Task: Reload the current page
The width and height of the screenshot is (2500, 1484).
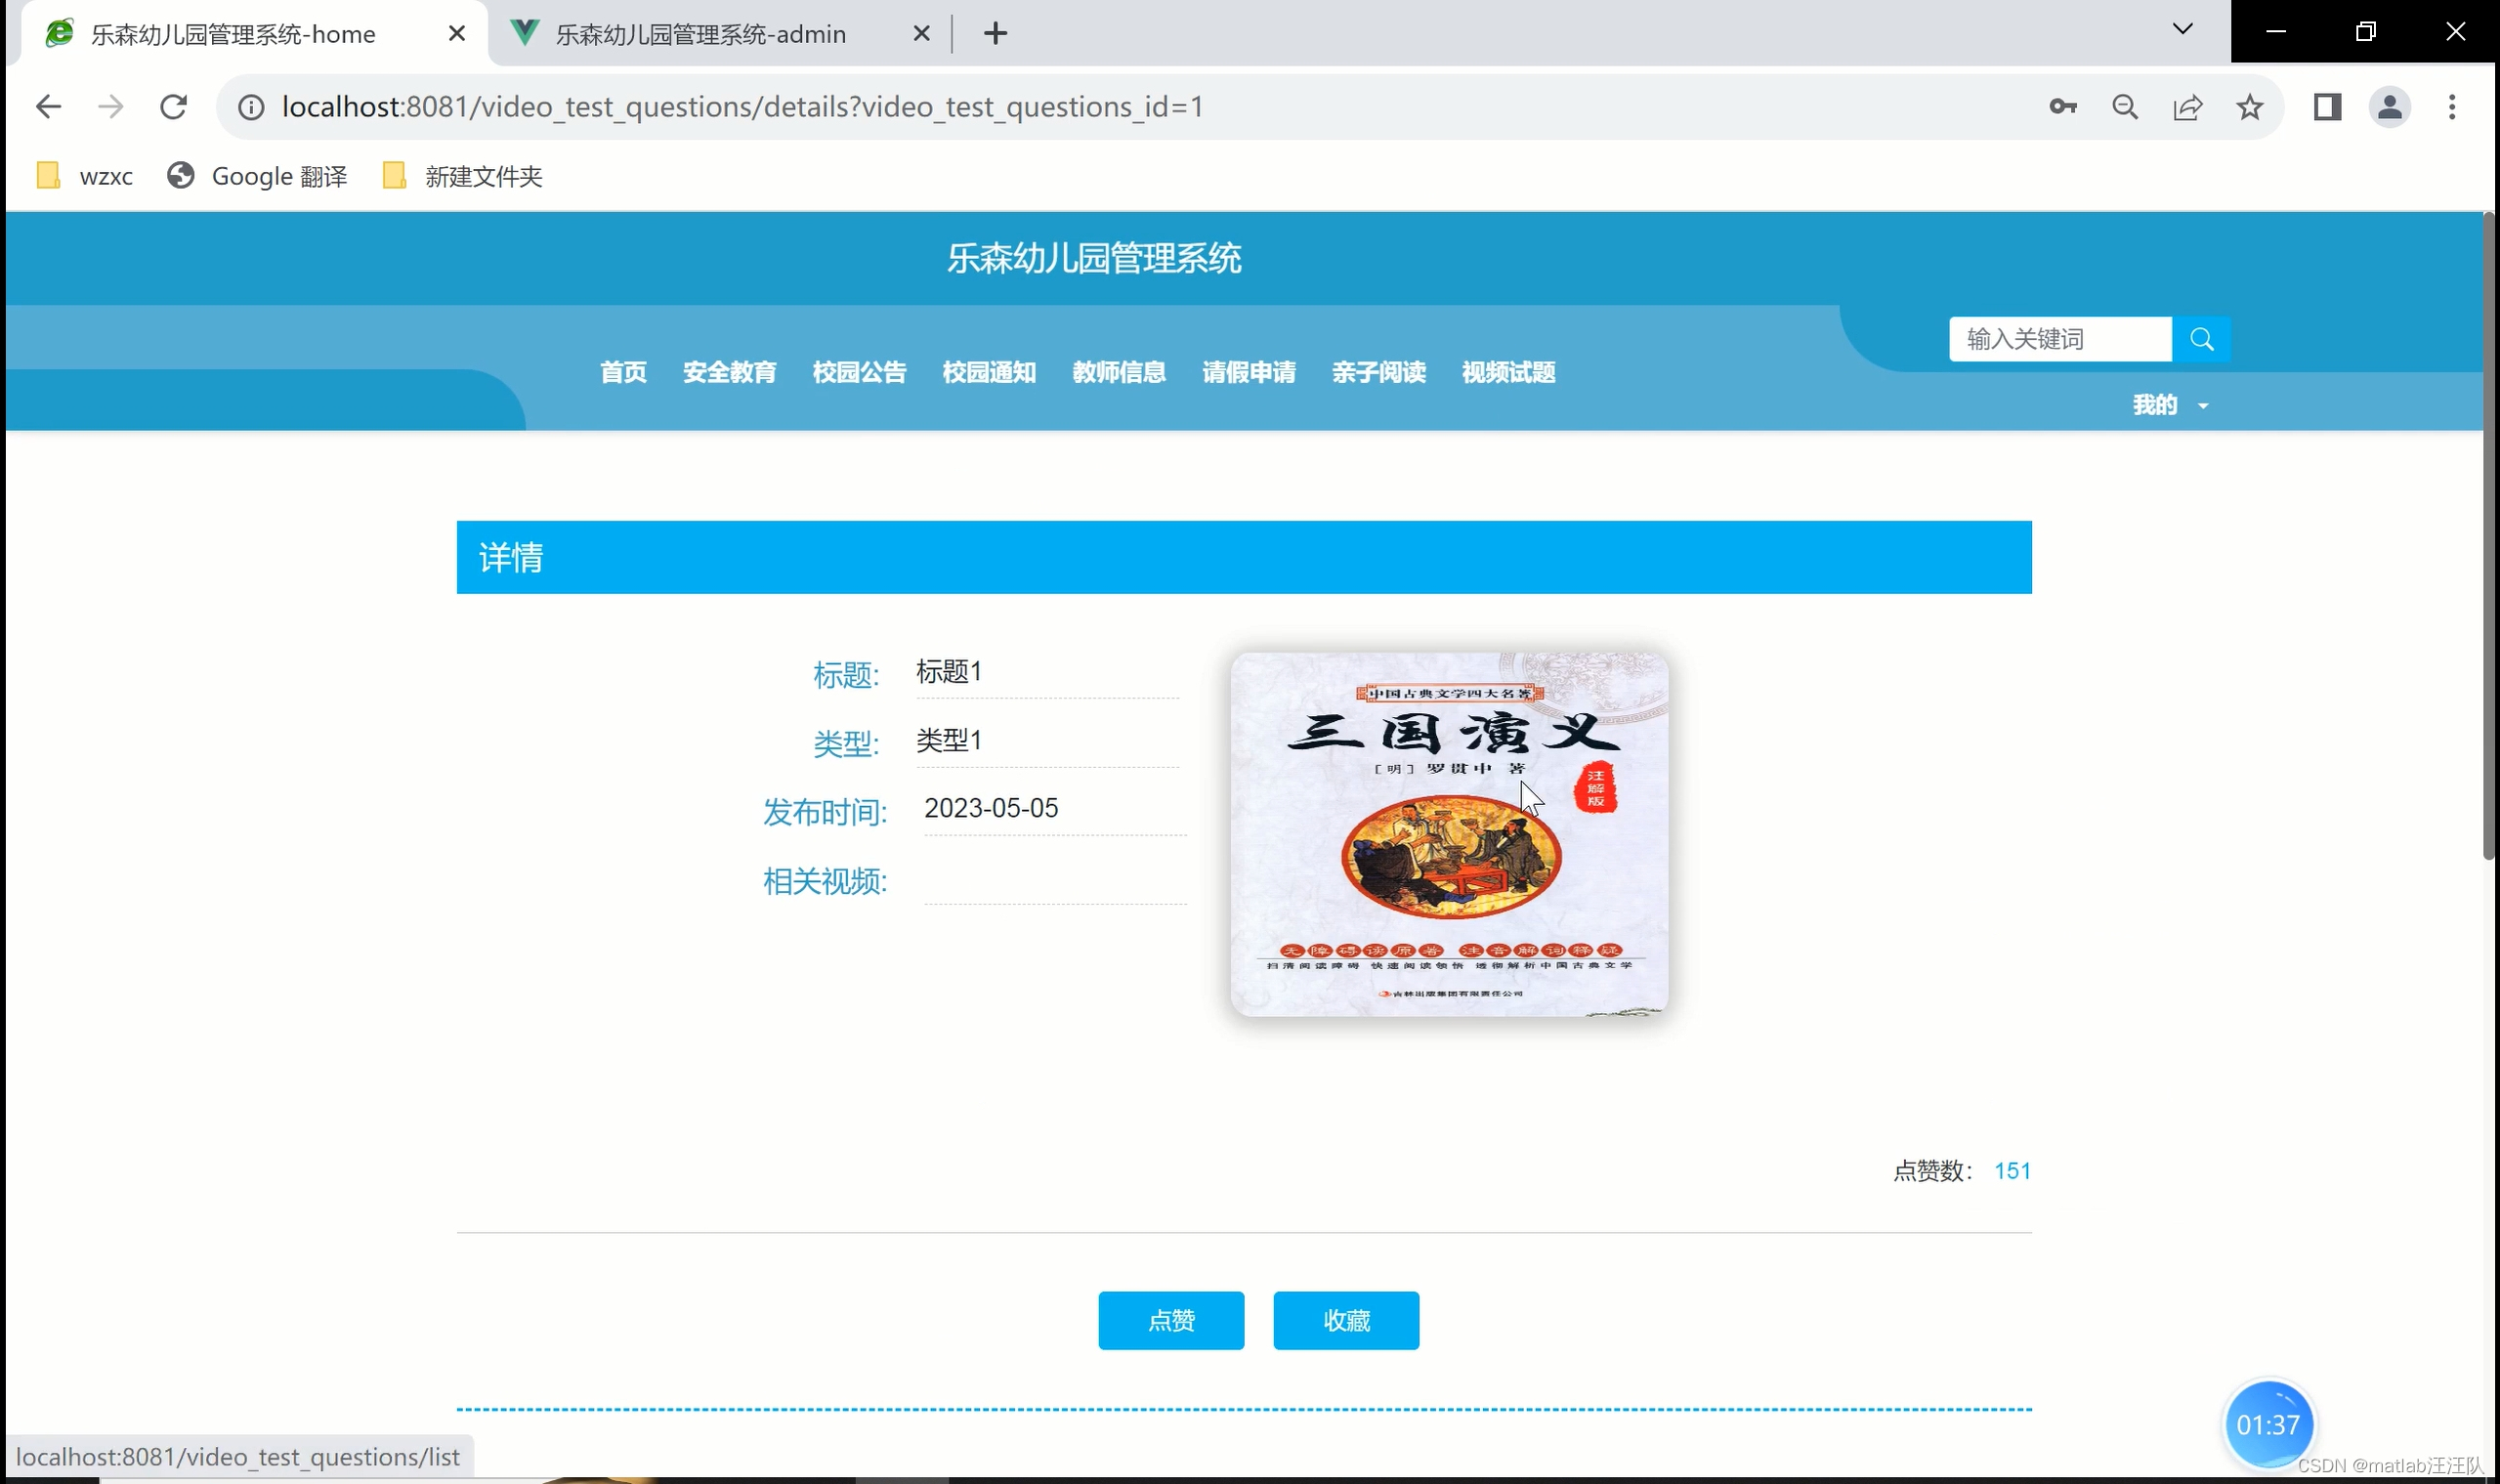Action: 174,107
